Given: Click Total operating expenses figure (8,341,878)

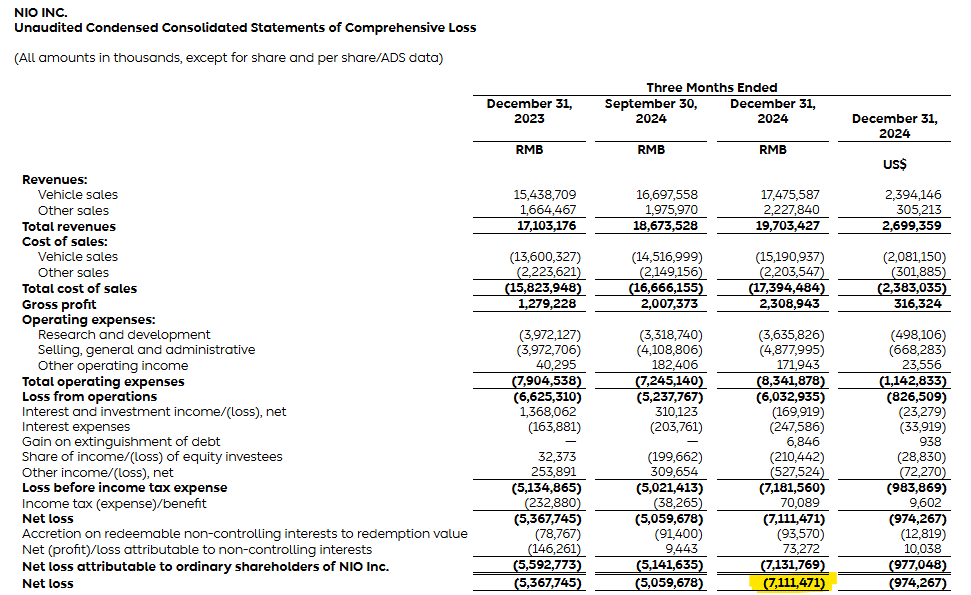Looking at the screenshot, I should 794,381.
